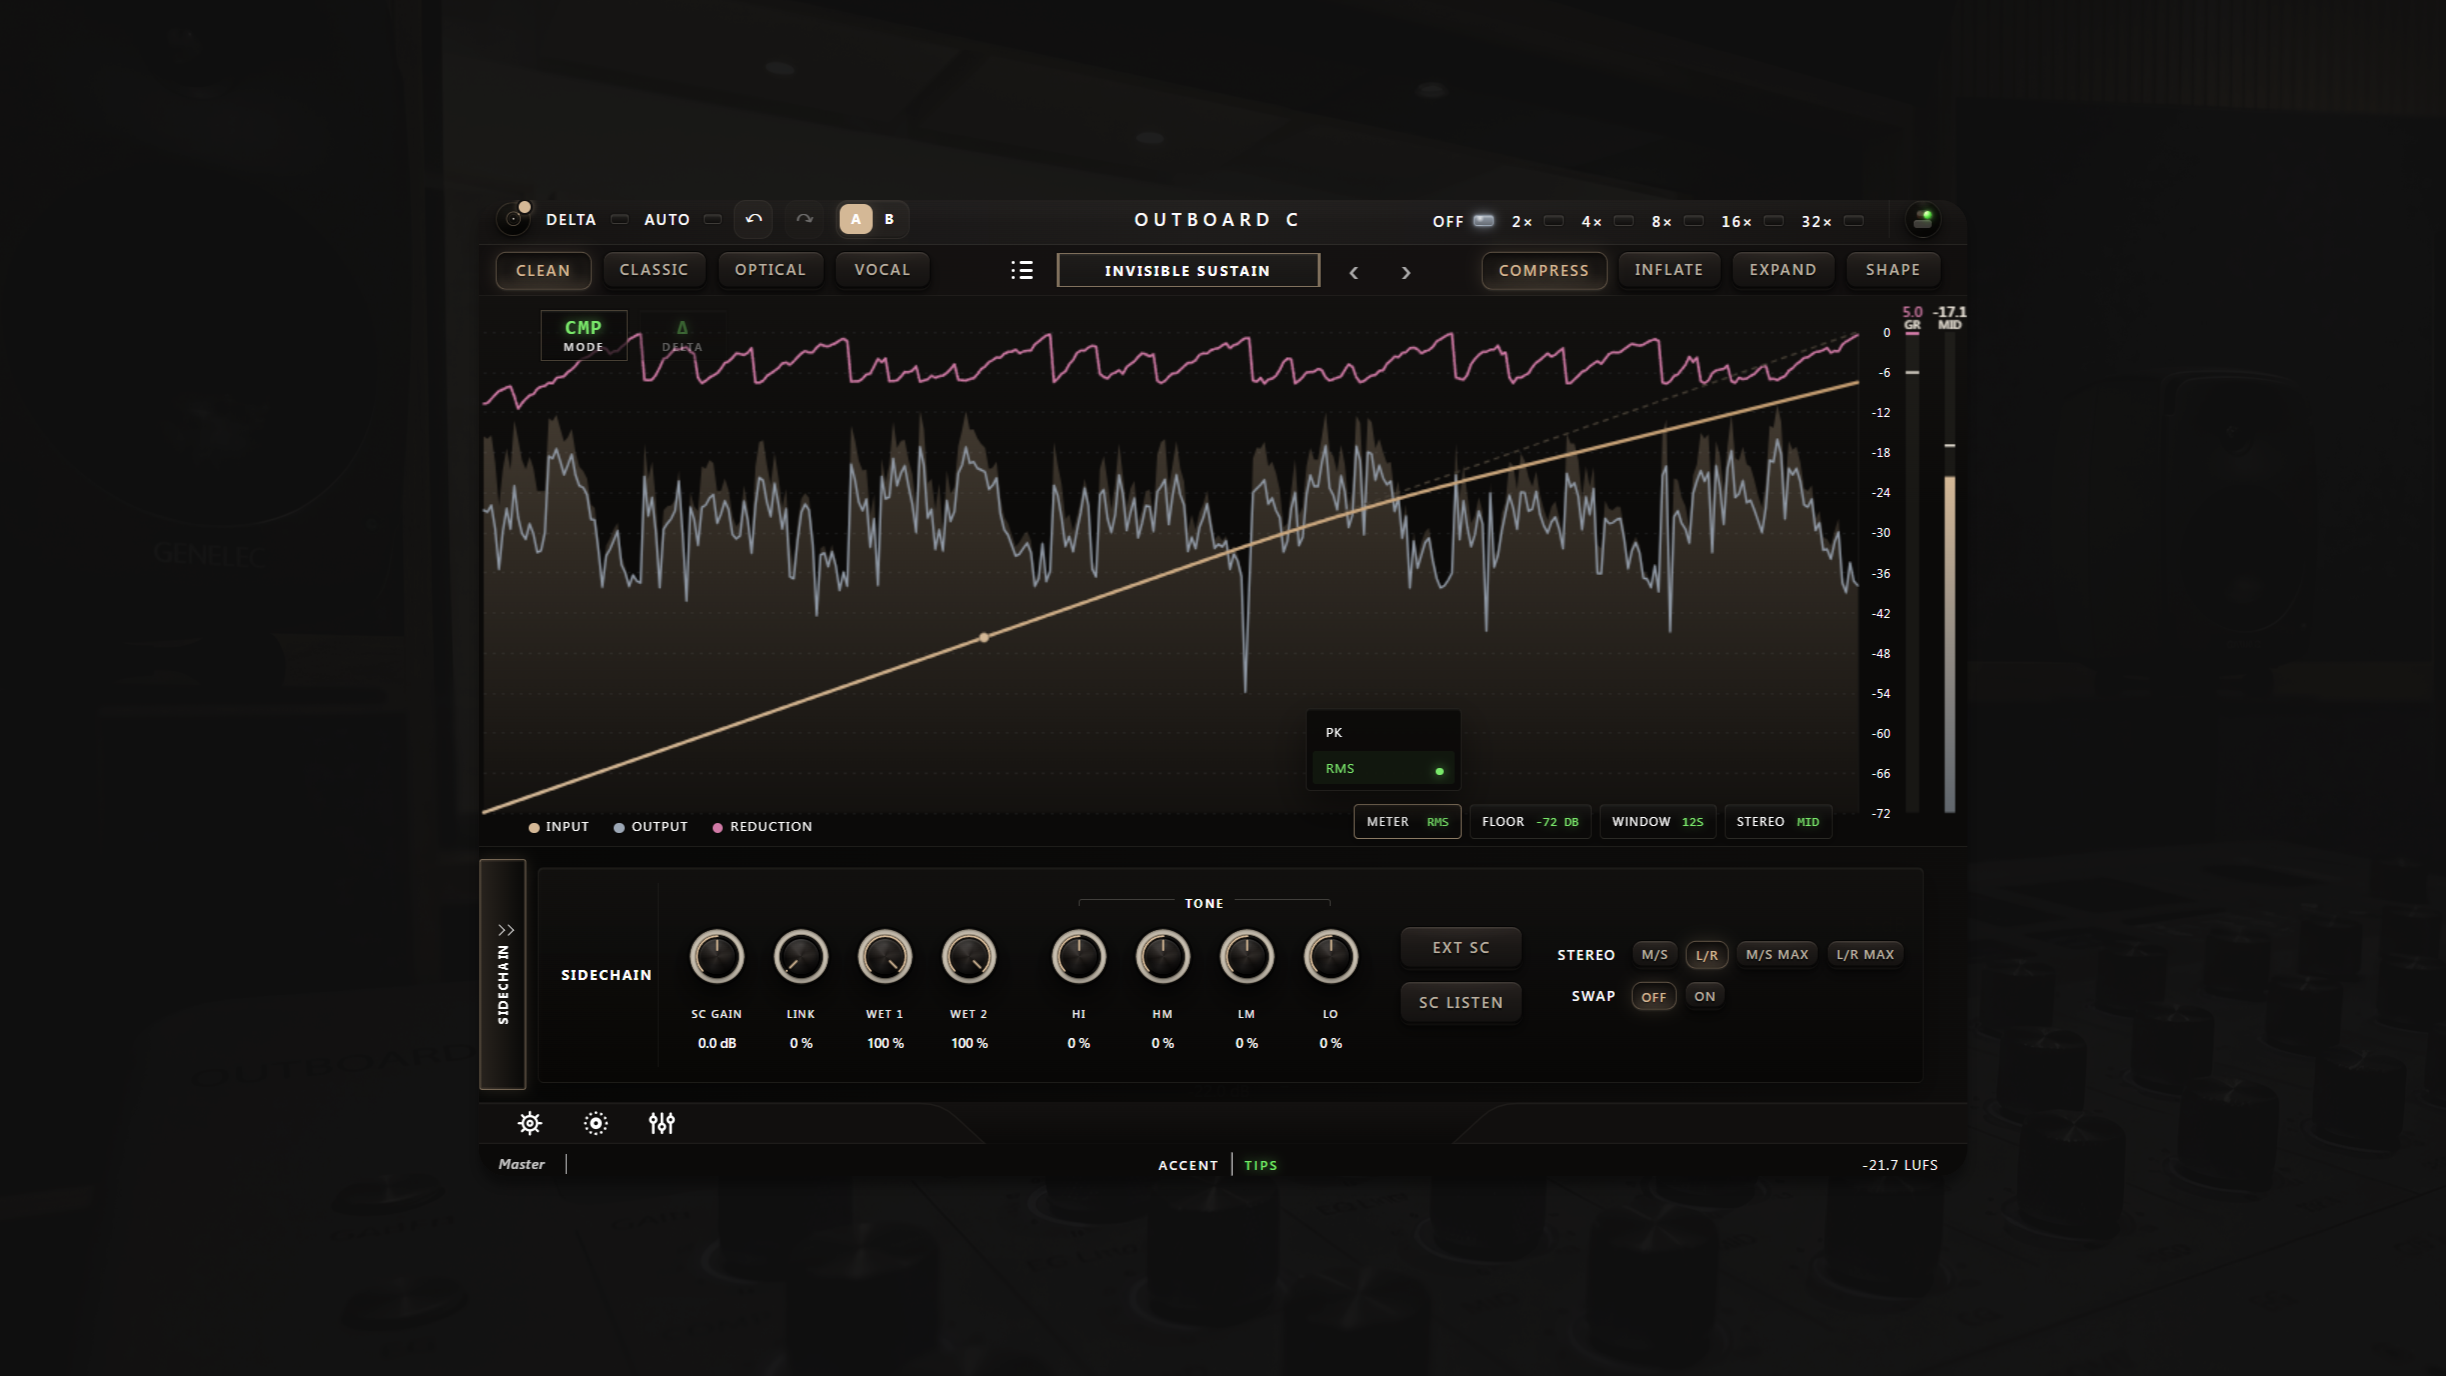Go to previous preset arrow

coord(1353,272)
